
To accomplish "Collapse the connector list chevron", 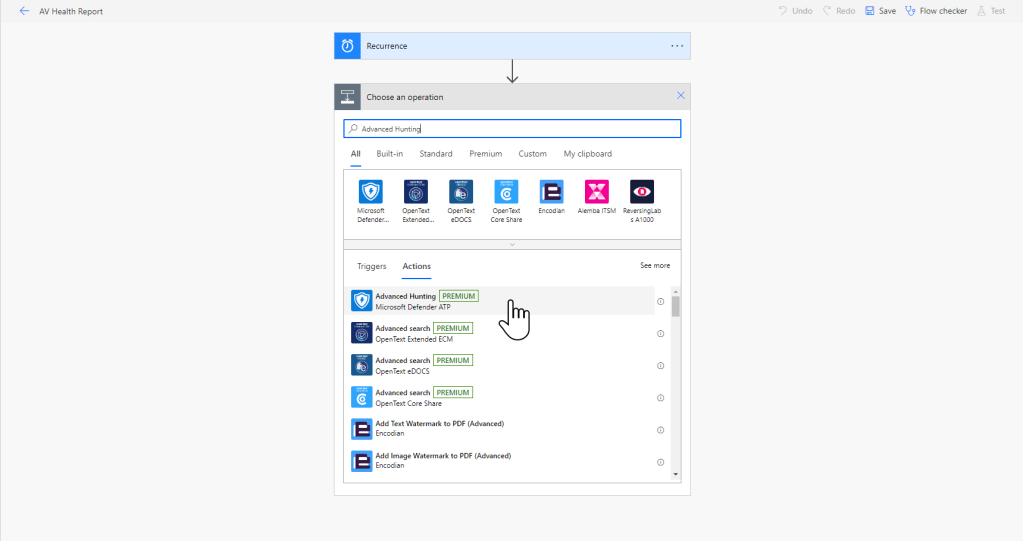I will [x=512, y=244].
